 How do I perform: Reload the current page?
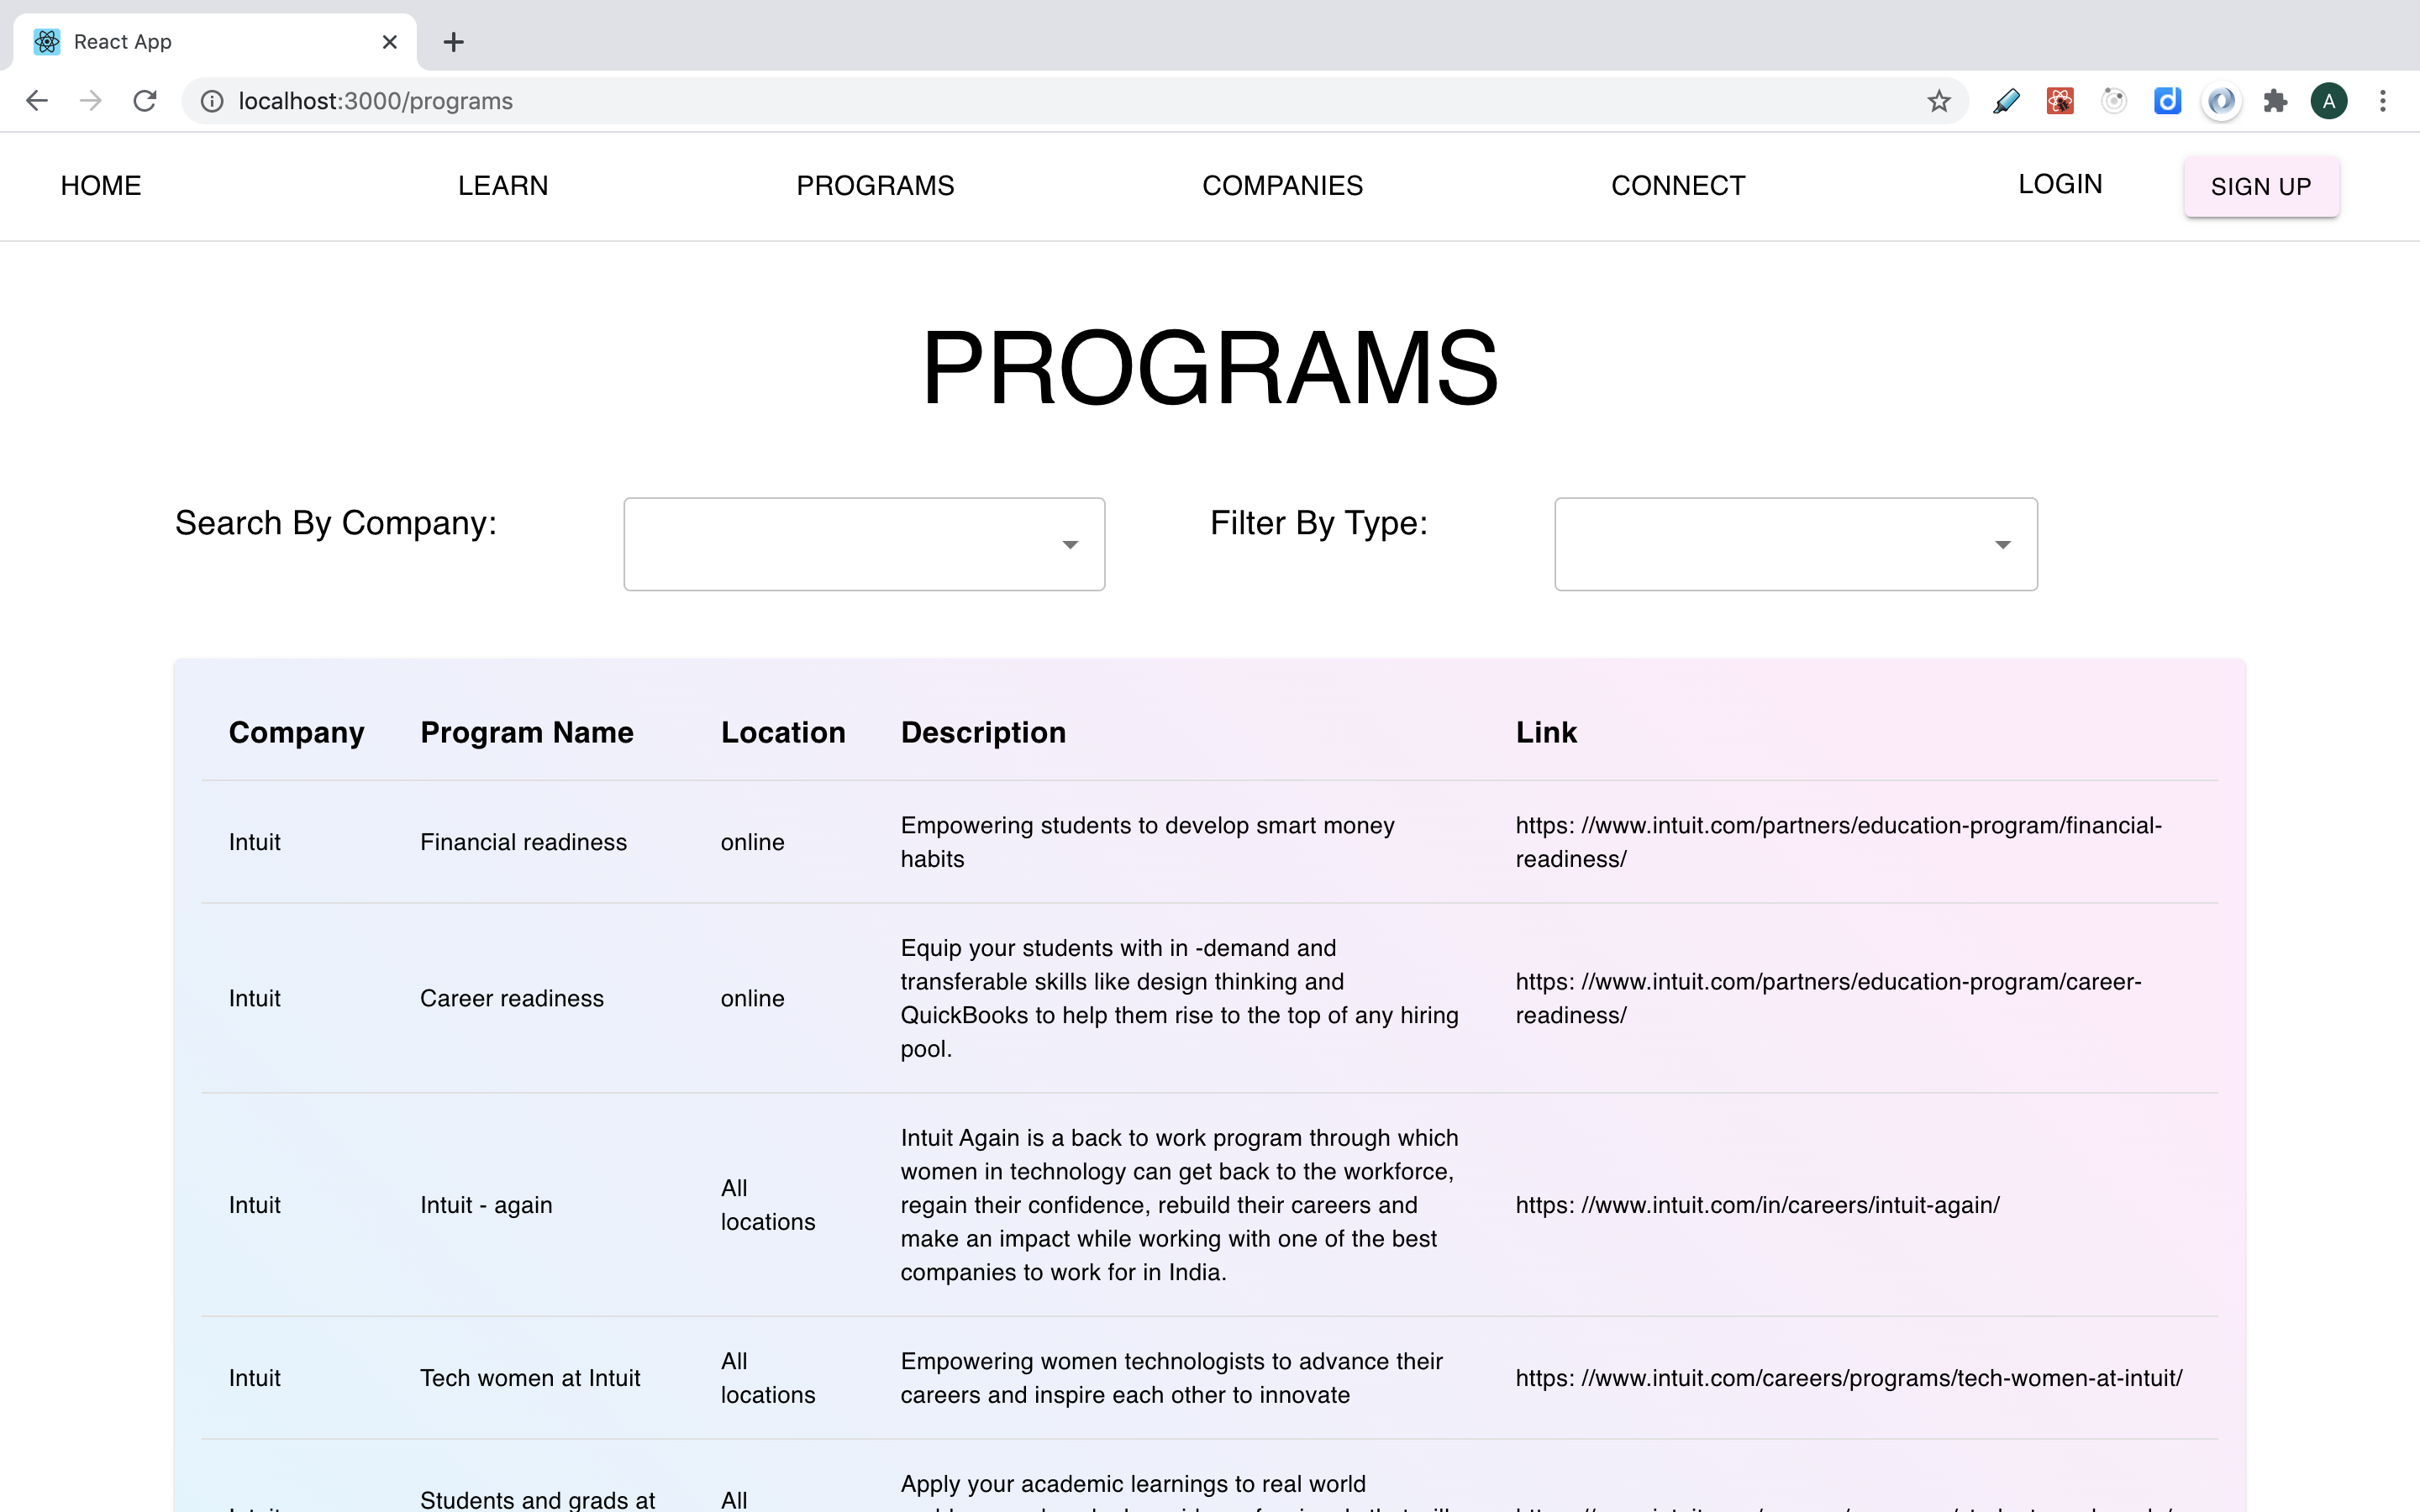[145, 101]
